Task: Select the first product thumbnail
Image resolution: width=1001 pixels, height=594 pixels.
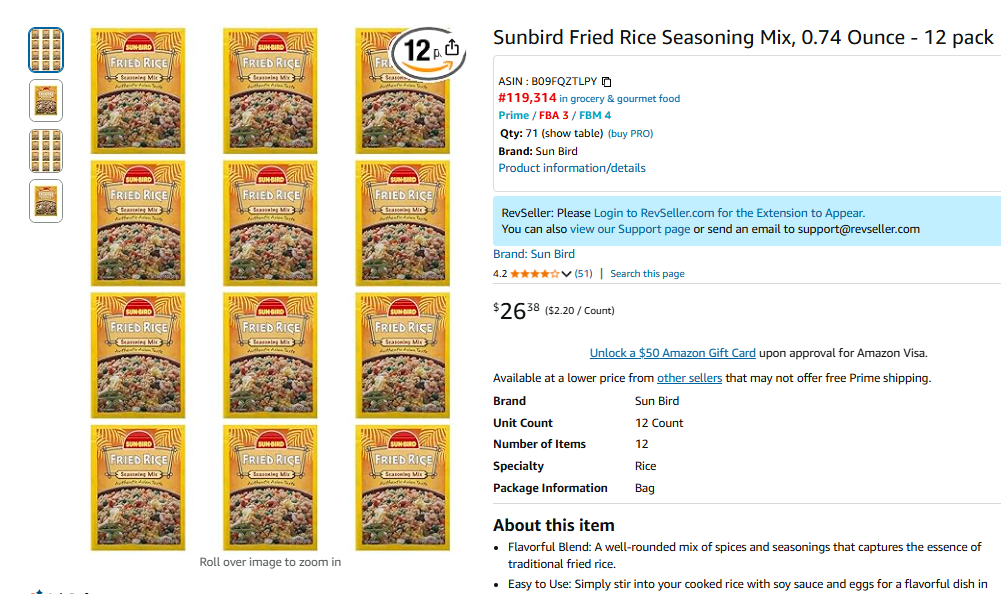Action: pyautogui.click(x=46, y=50)
